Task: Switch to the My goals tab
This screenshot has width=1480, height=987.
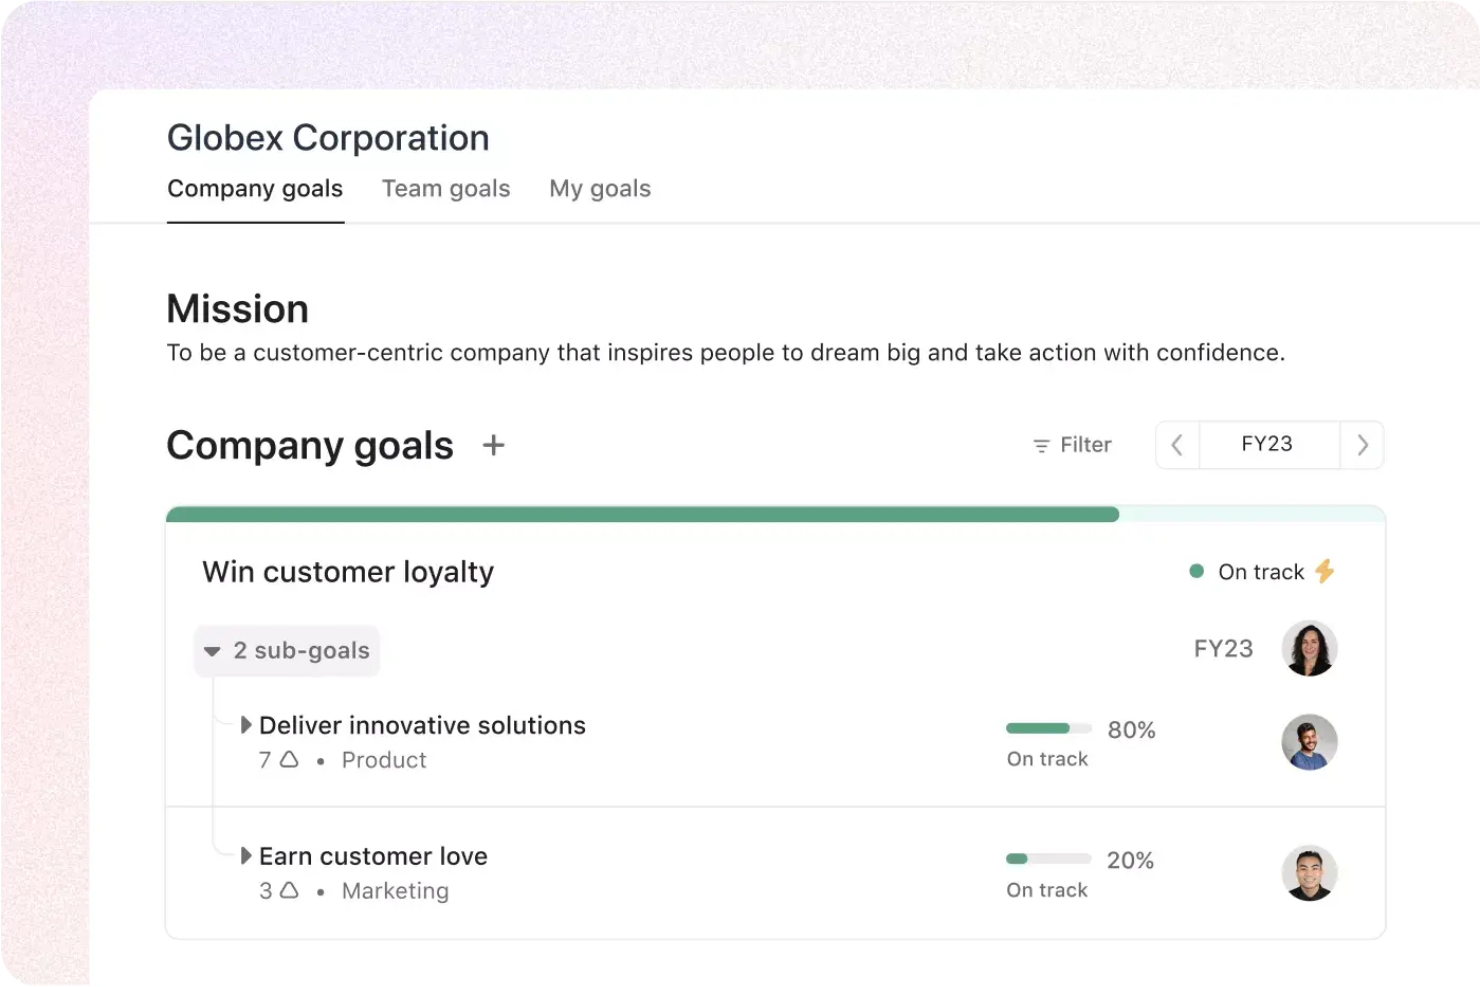Action: point(600,188)
